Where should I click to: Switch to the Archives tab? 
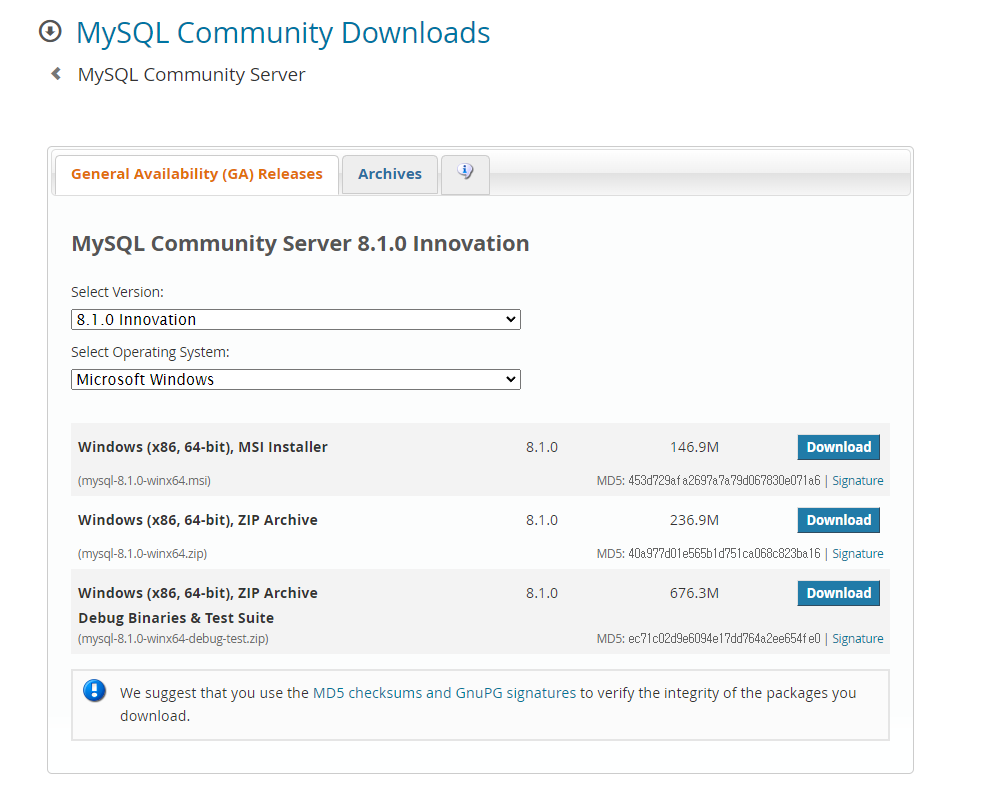click(390, 174)
